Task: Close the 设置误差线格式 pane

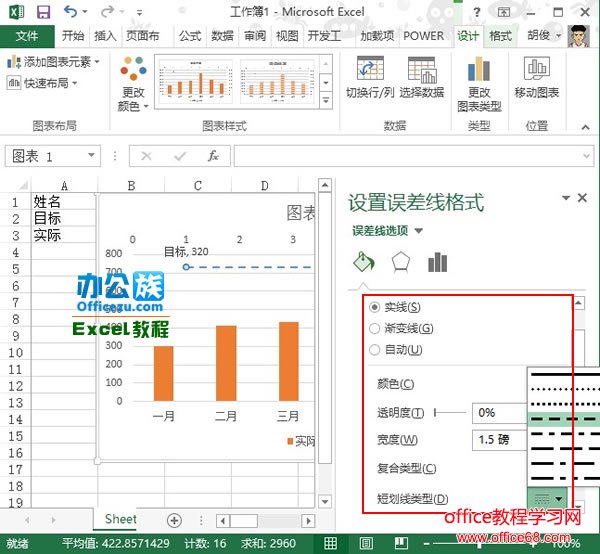Action: click(582, 197)
